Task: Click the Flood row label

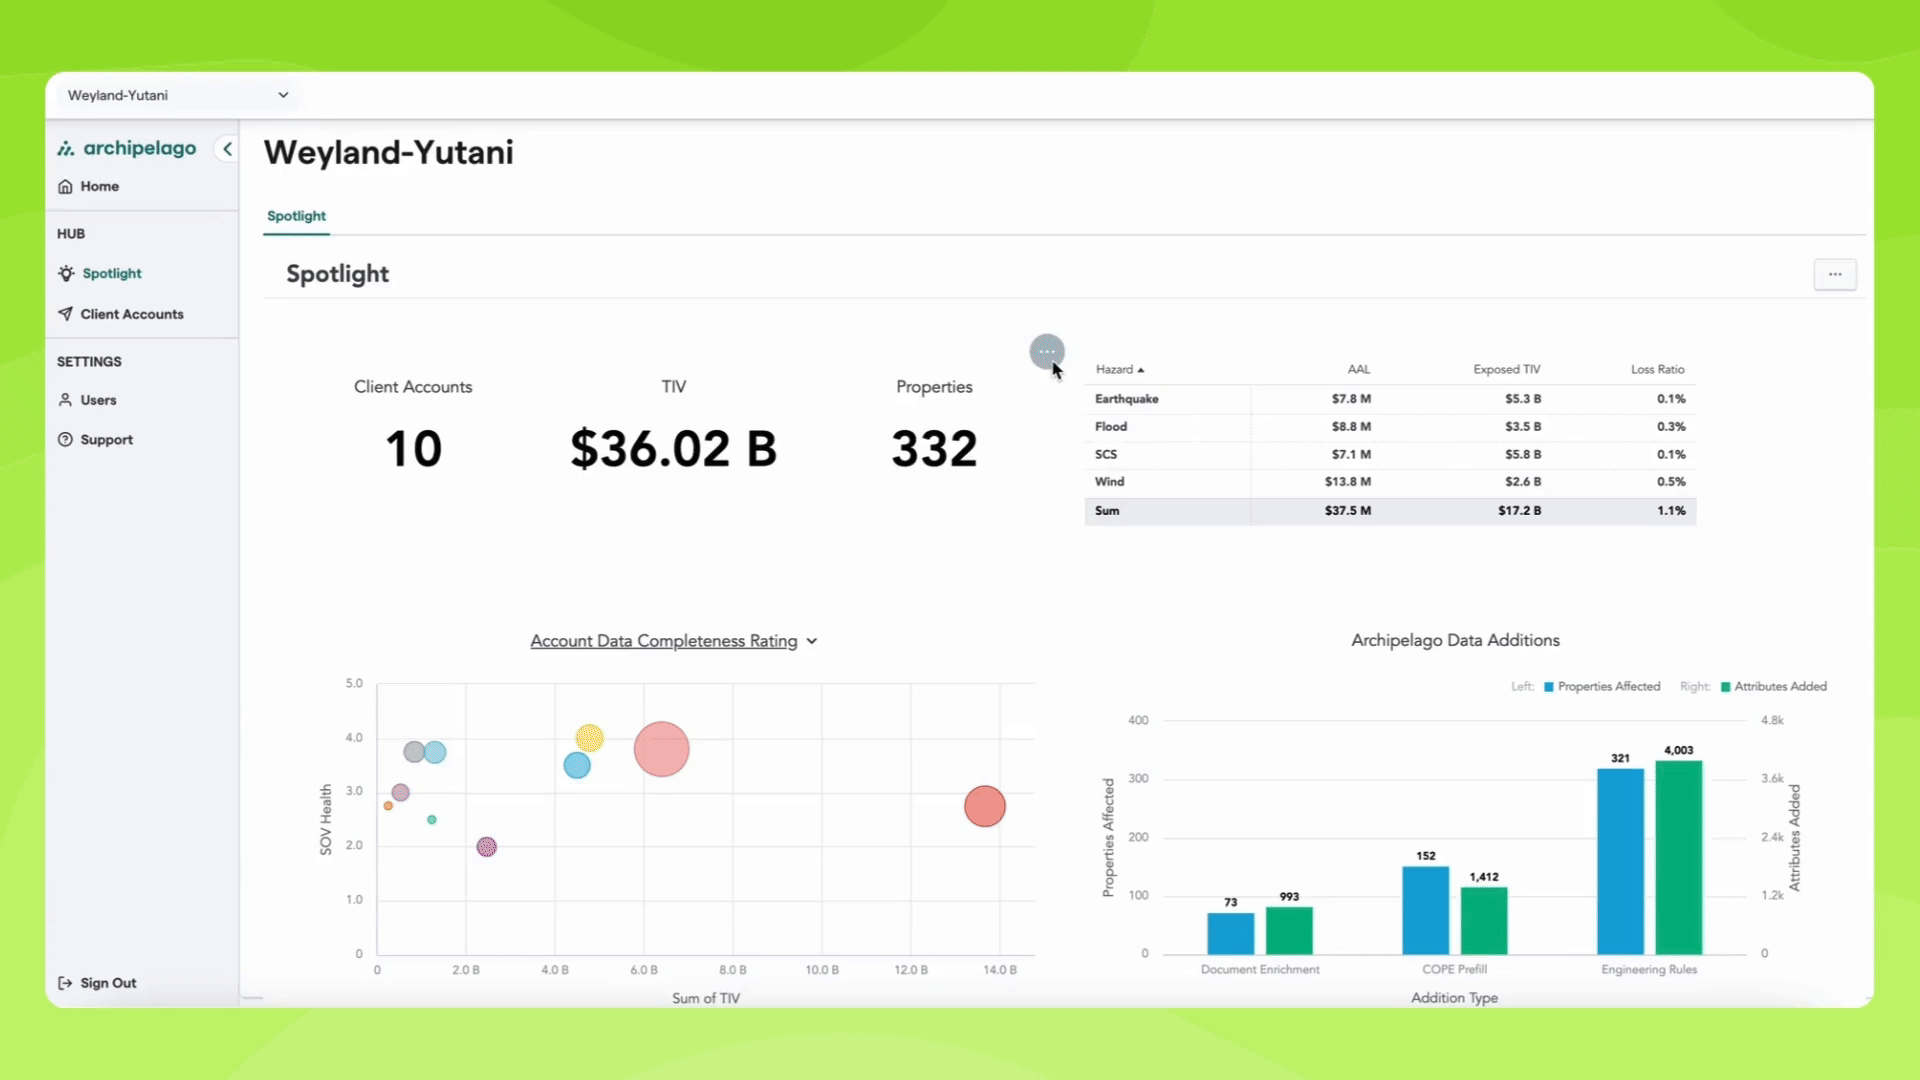Action: (x=1110, y=427)
